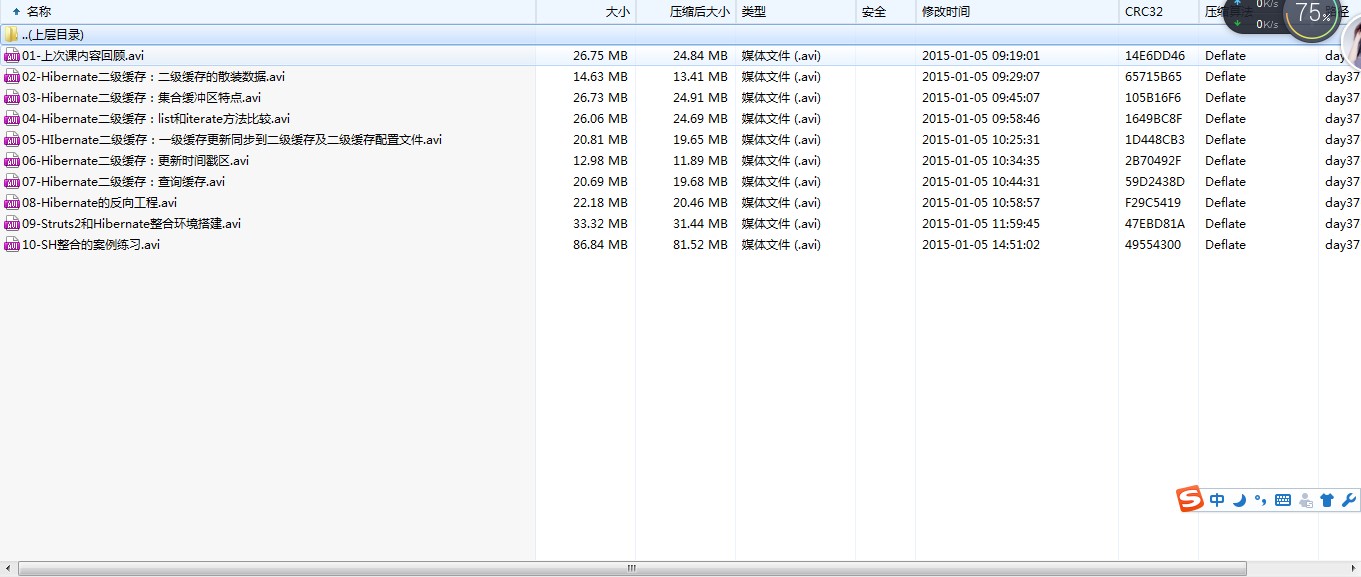Click 媒体文件 (.avi) type in the 07-Hibernate row

781,182
